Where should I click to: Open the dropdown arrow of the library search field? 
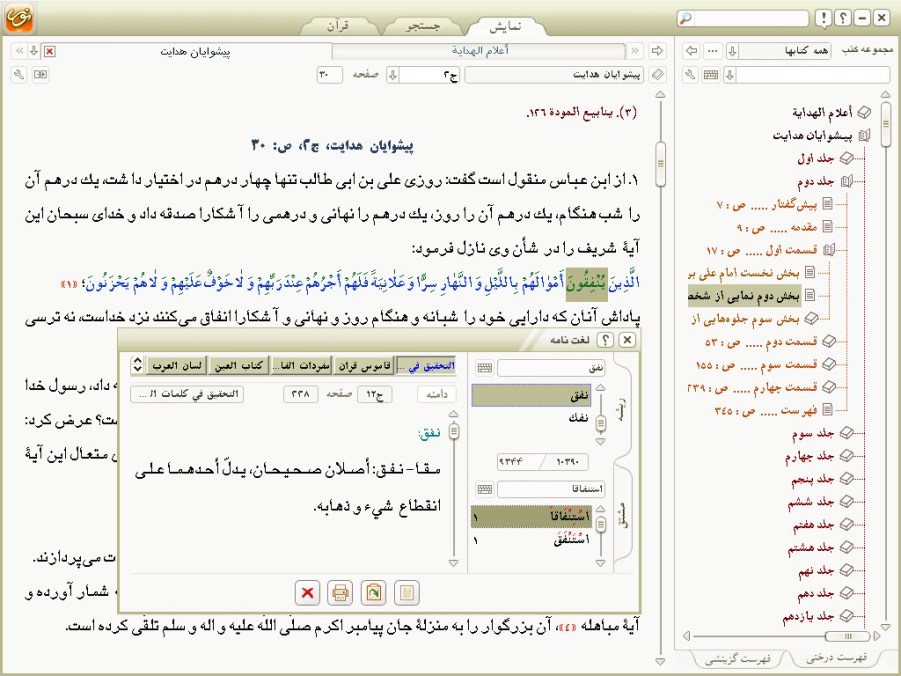(x=730, y=75)
